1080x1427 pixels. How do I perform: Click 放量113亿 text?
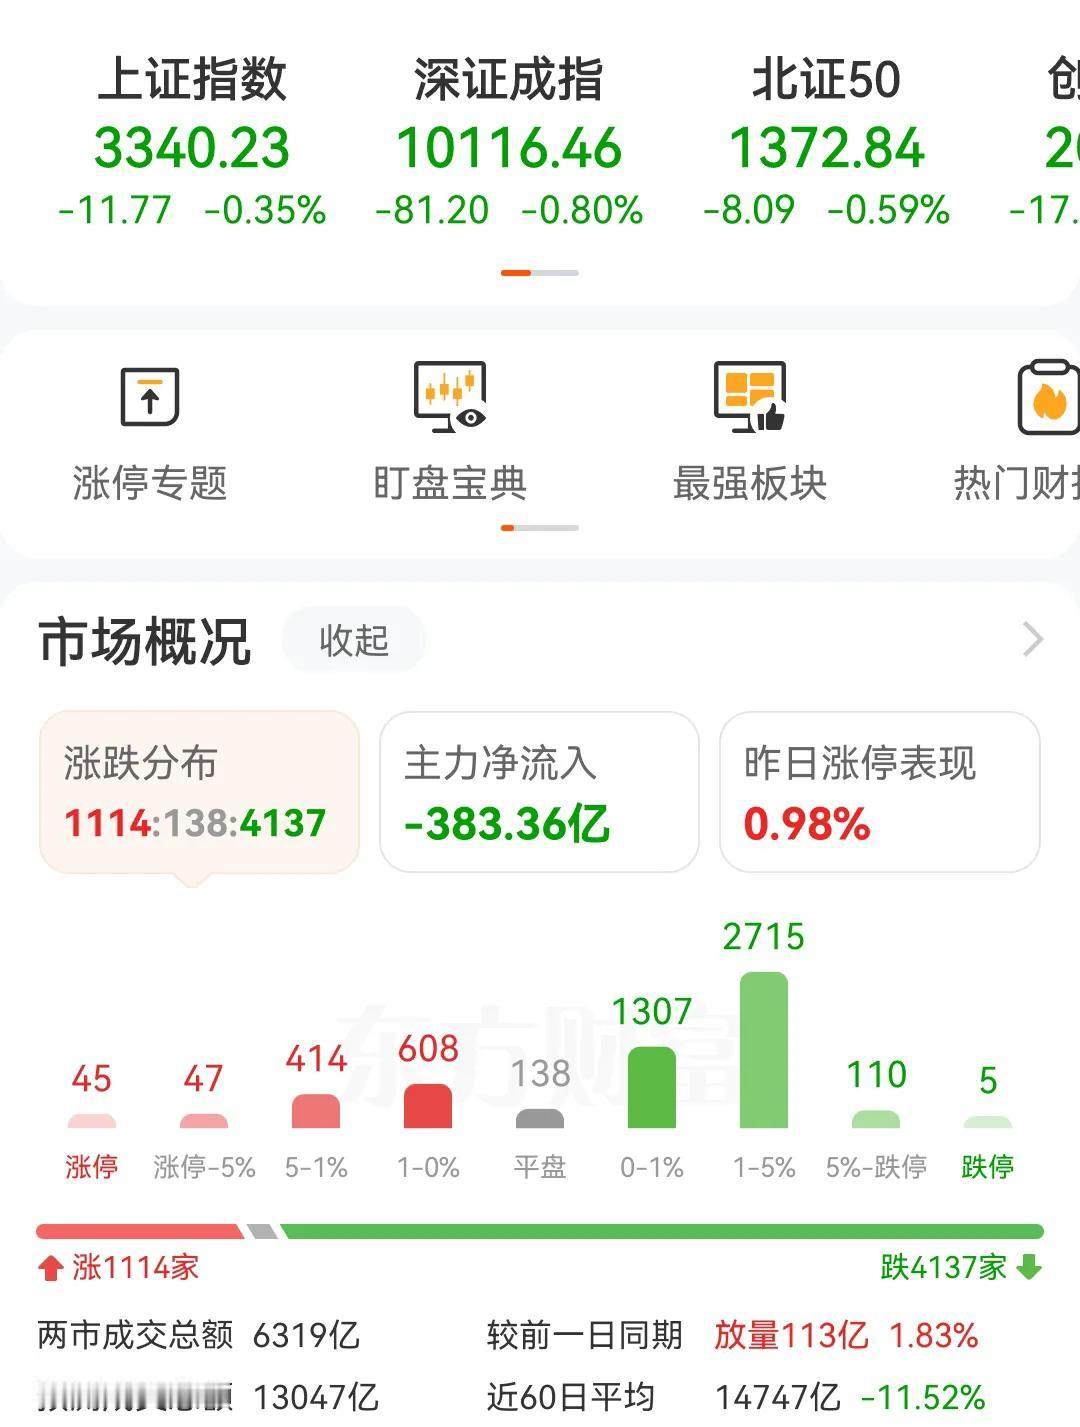[791, 1335]
